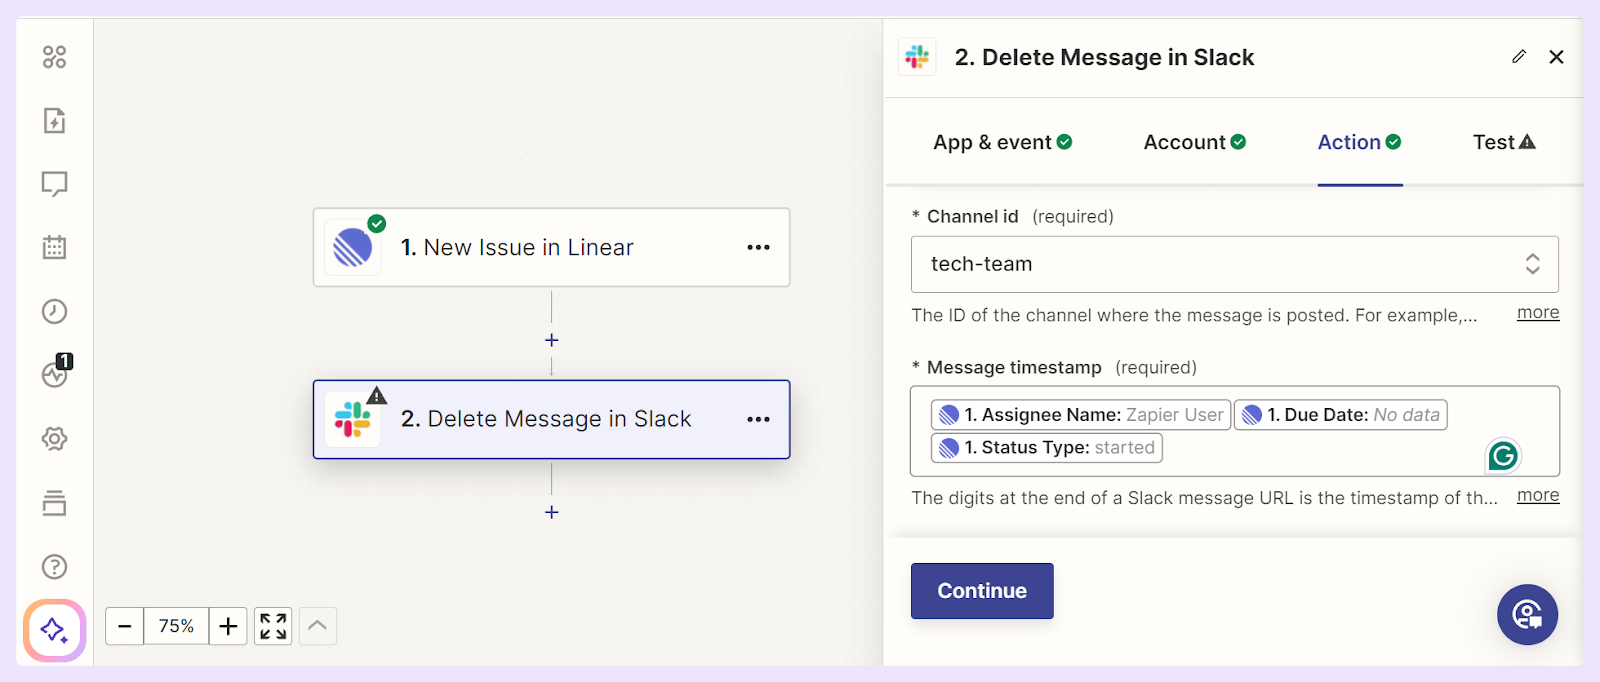
Task: Click the 75% zoom level field
Action: [x=176, y=626]
